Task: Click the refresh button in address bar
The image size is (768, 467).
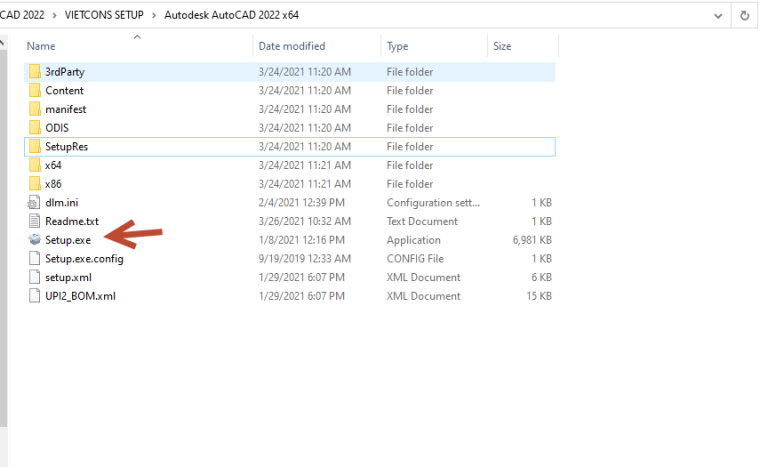Action: tap(745, 16)
